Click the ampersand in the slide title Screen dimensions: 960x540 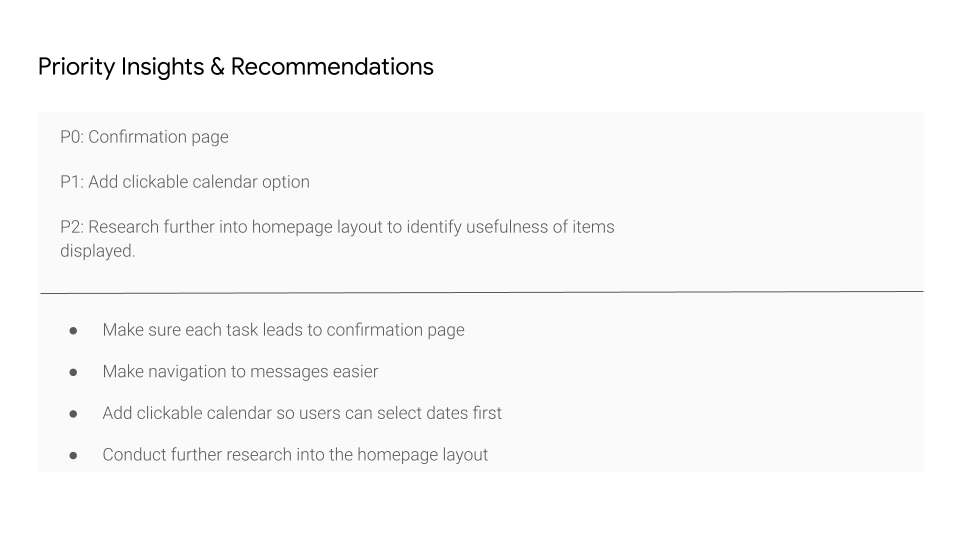pyautogui.click(x=217, y=67)
